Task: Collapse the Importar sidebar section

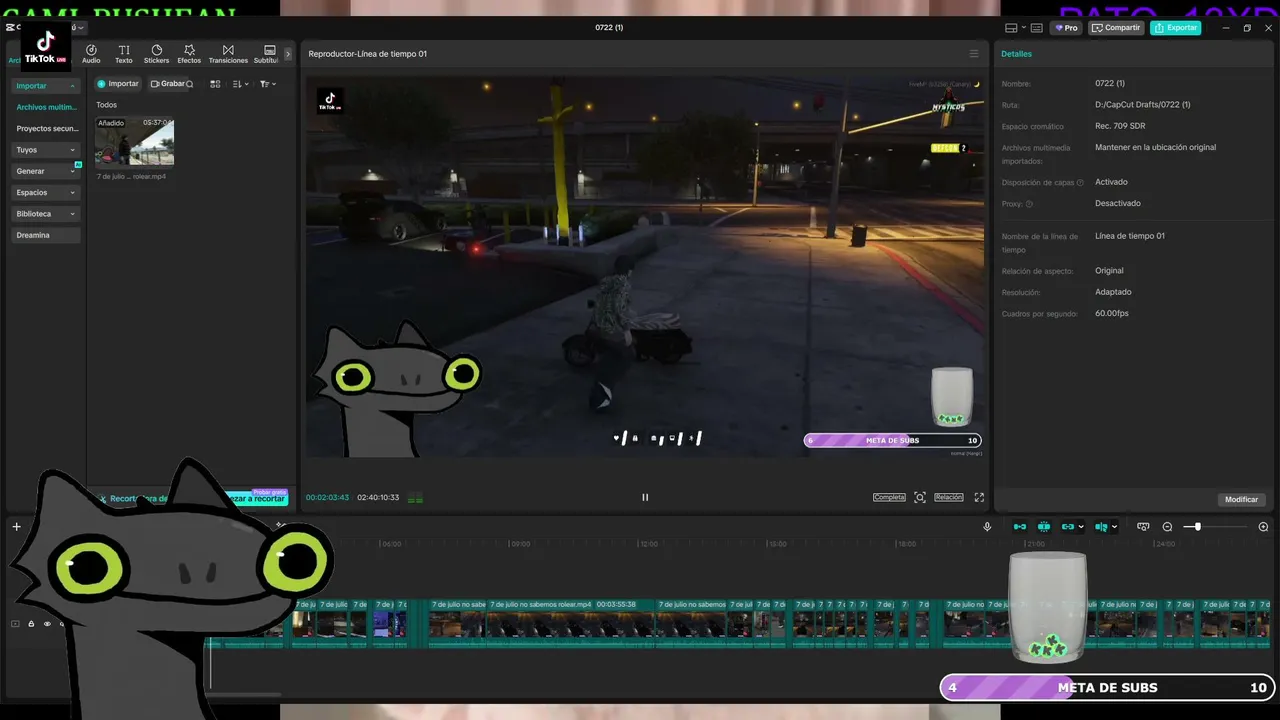Action: pos(46,86)
